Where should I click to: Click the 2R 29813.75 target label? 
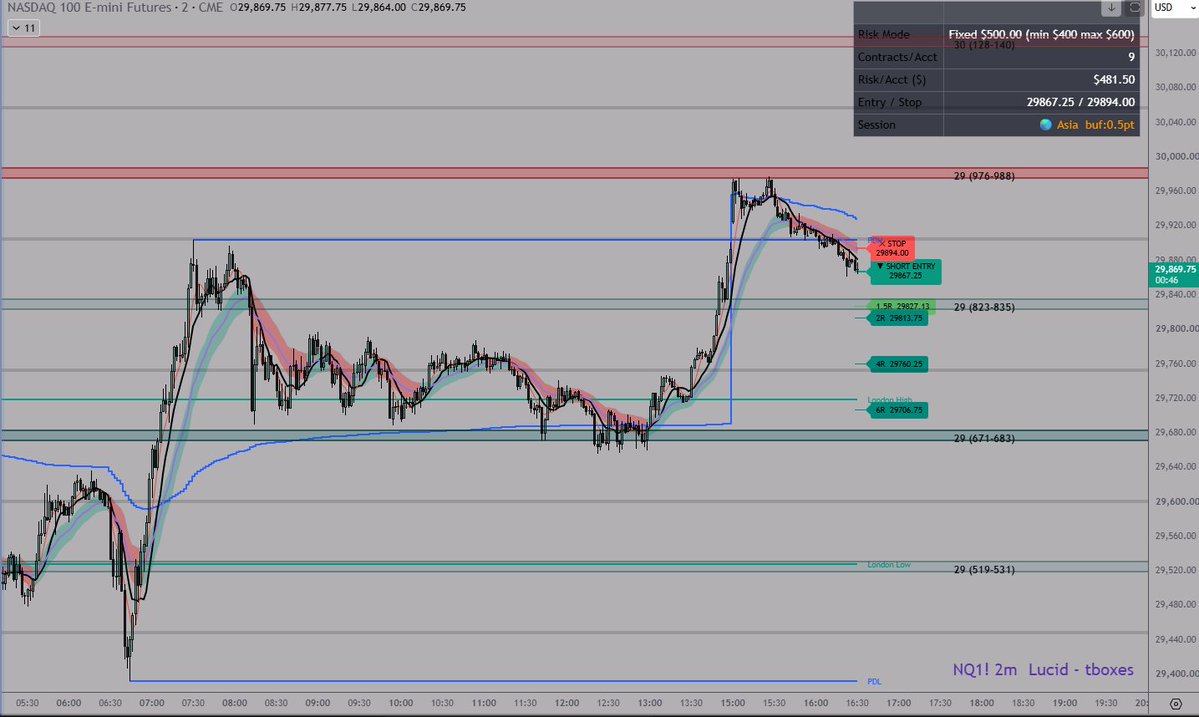[x=898, y=319]
